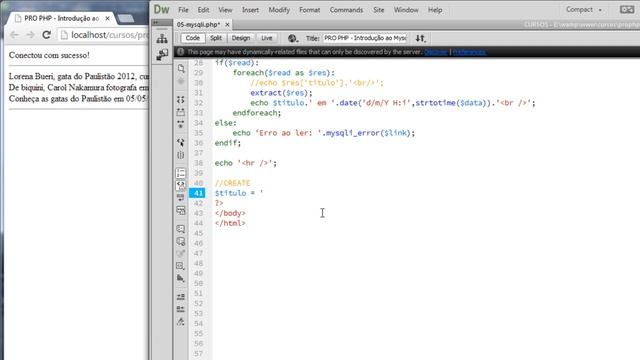The image size is (640, 360).
Task: Go forward in the Chrome browser
Action: point(30,35)
